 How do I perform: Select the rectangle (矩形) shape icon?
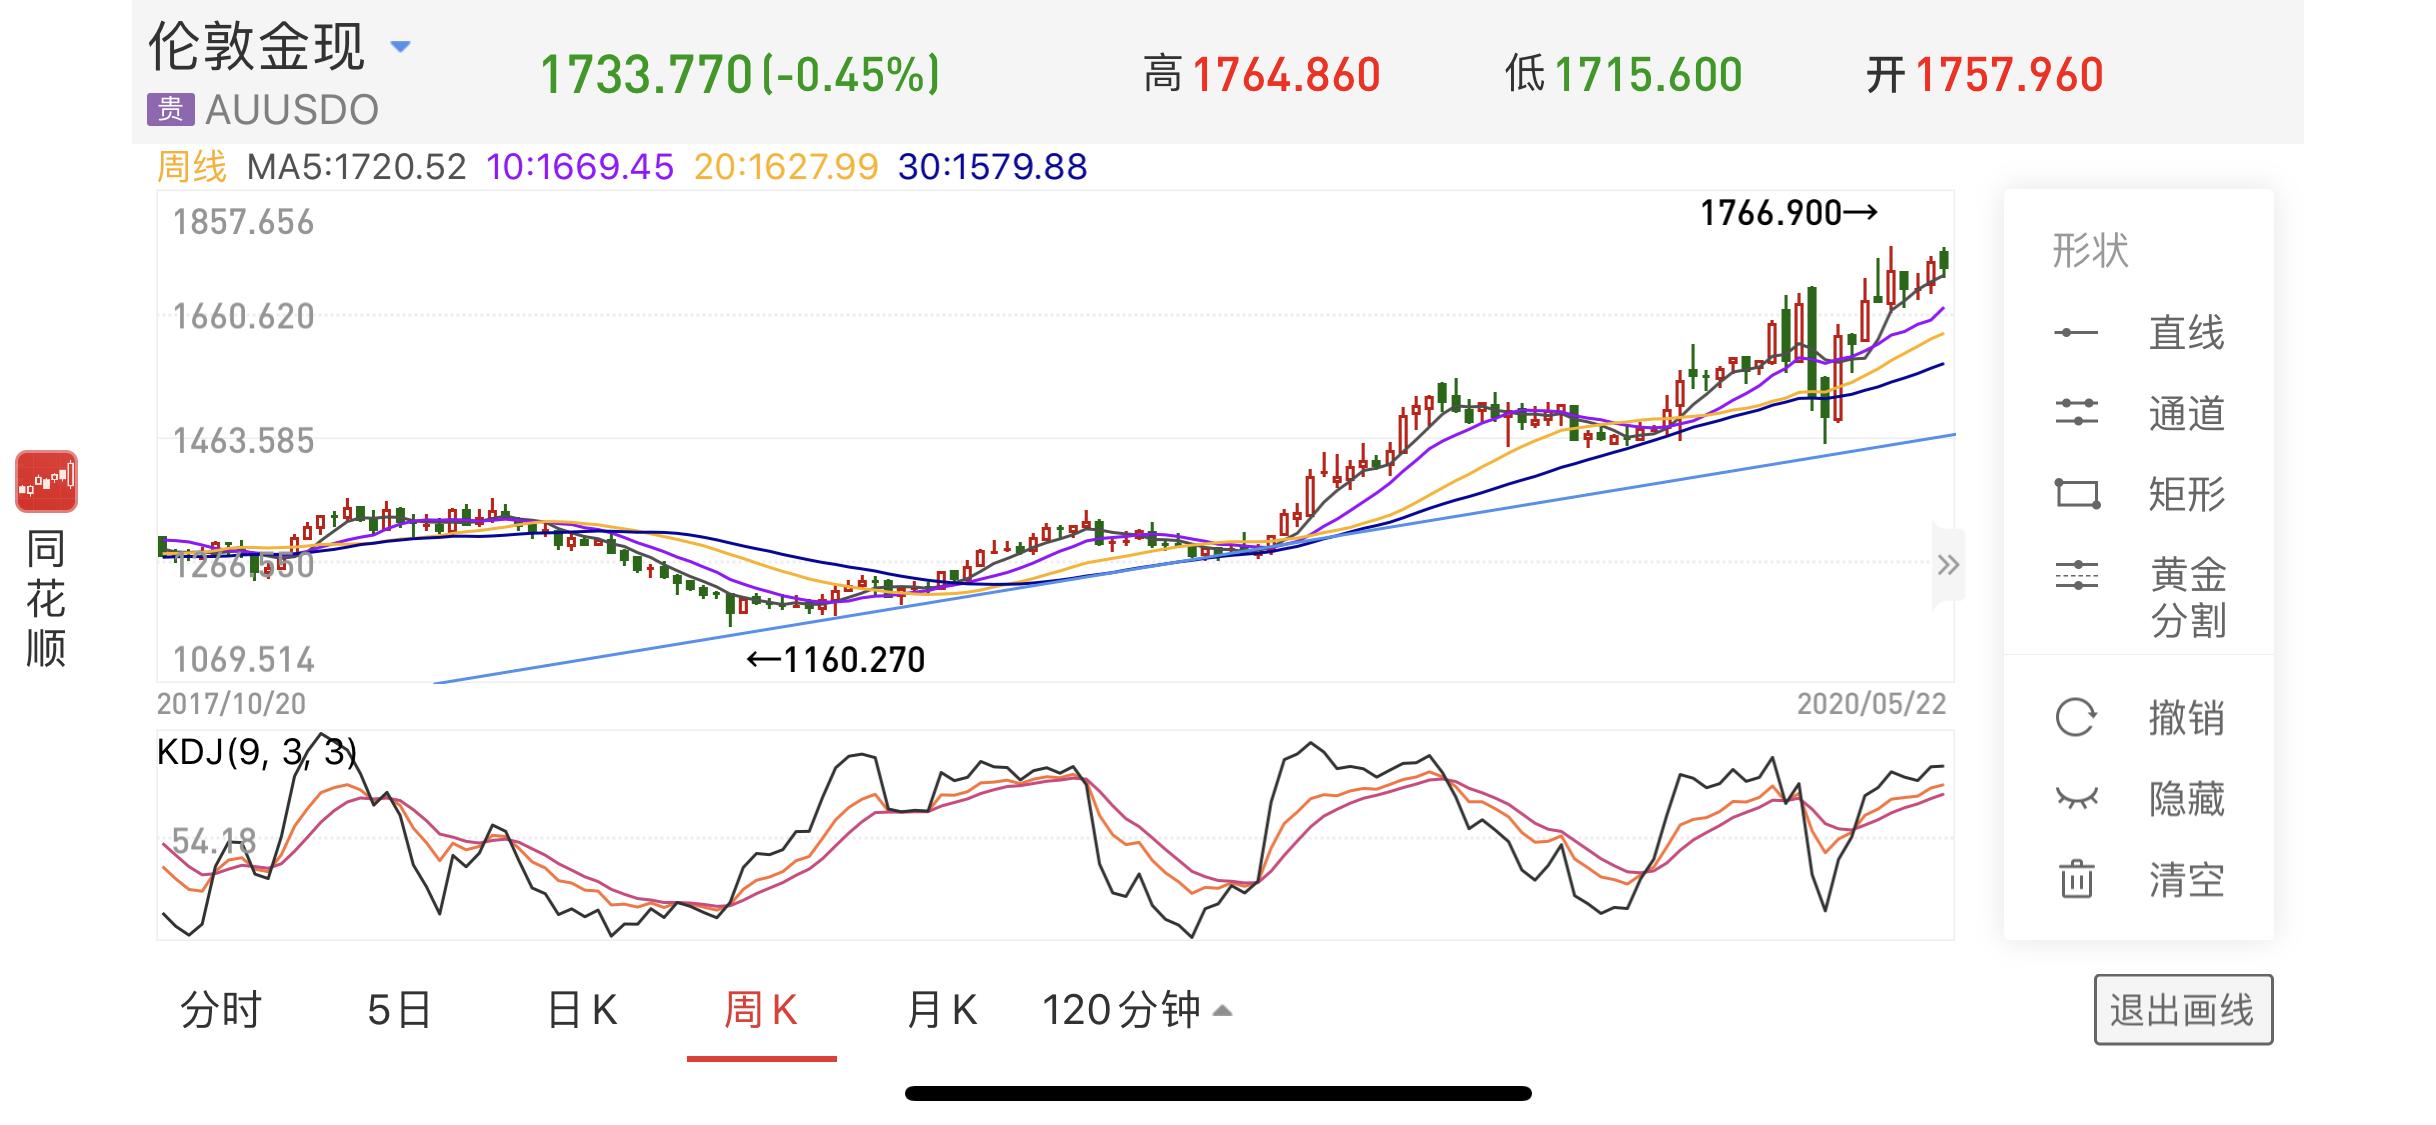[x=2077, y=493]
